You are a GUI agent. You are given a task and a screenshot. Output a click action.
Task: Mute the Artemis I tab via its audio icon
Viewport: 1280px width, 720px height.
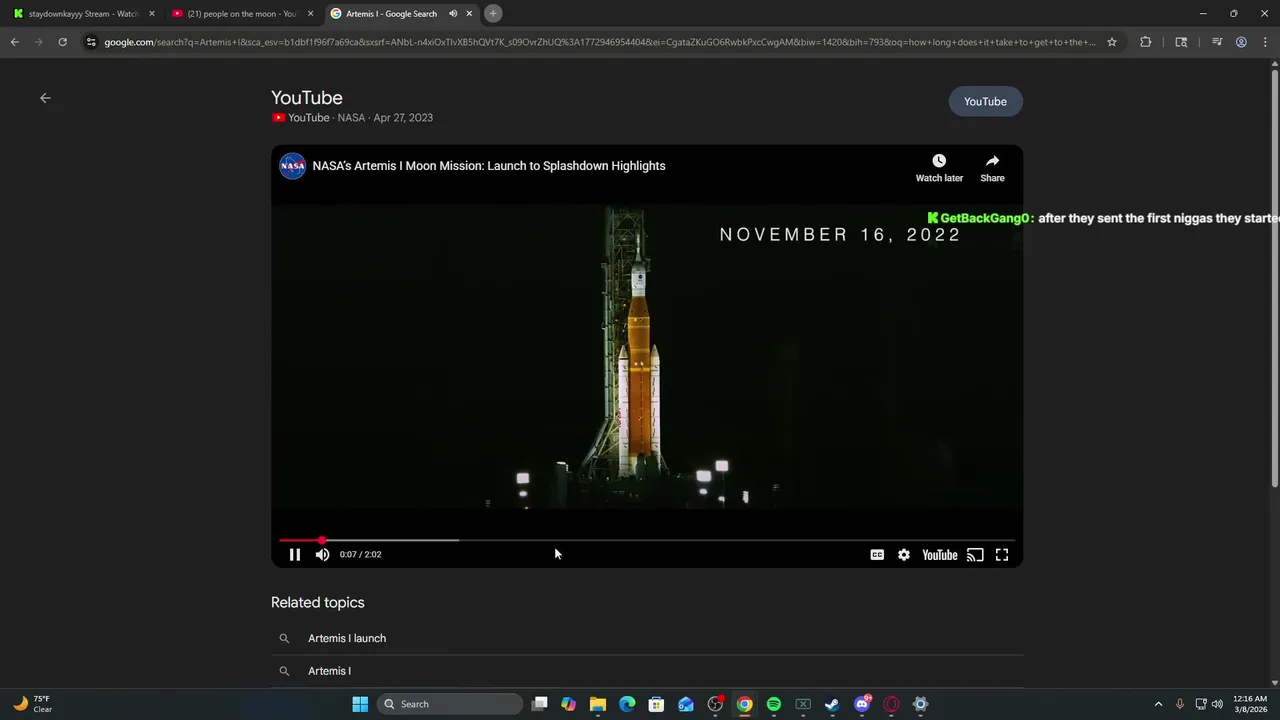point(453,14)
